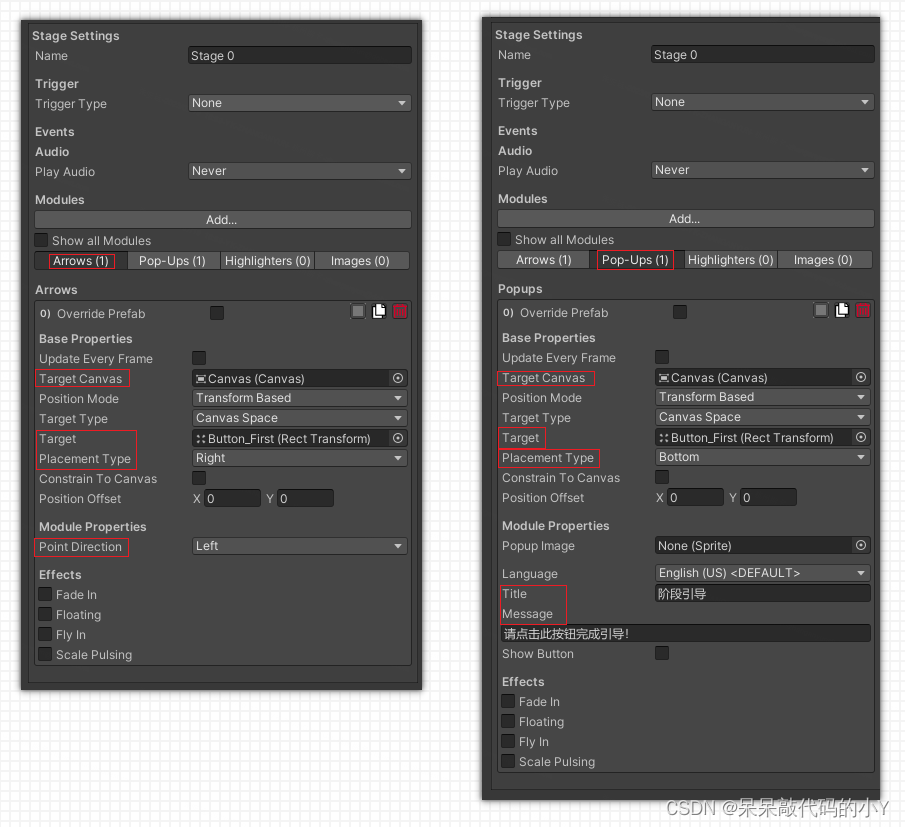The height and width of the screenshot is (827, 905).
Task: Select Pop-Ups (1) tab in right panel
Action: (x=635, y=260)
